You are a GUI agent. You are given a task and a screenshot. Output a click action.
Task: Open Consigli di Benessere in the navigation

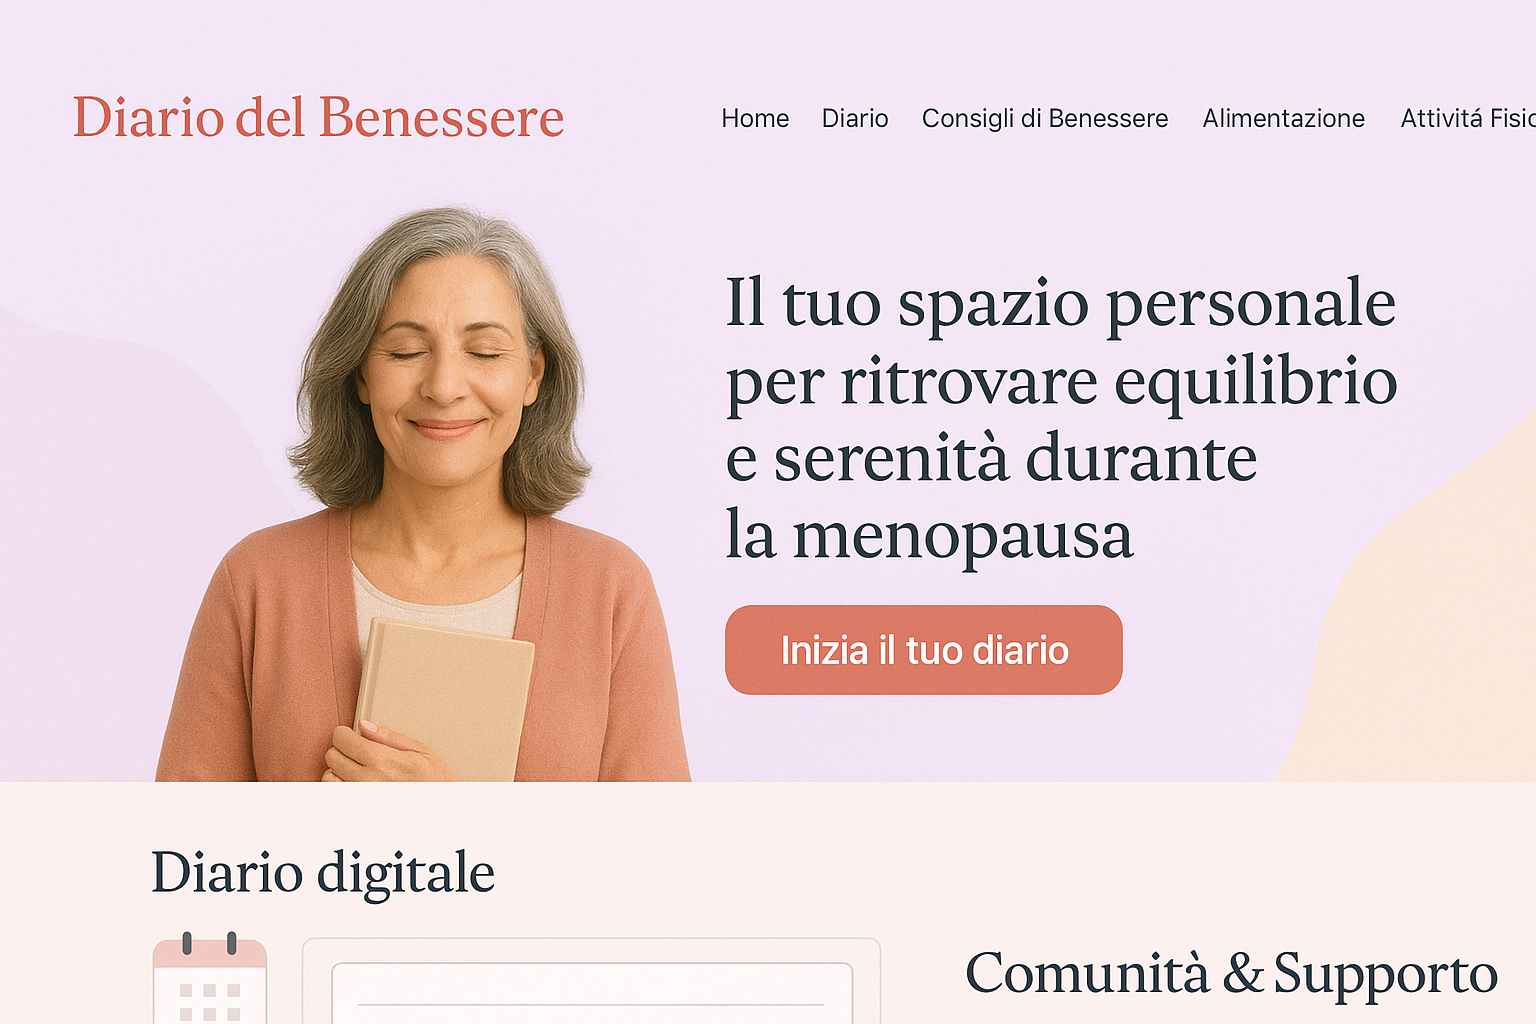(x=1045, y=118)
